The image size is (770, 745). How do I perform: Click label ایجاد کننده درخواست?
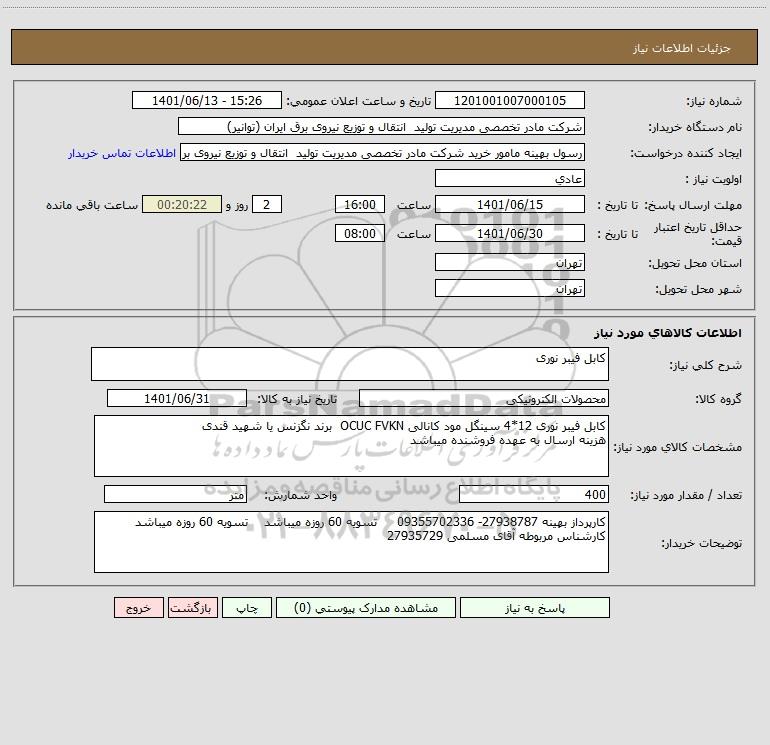click(x=686, y=153)
